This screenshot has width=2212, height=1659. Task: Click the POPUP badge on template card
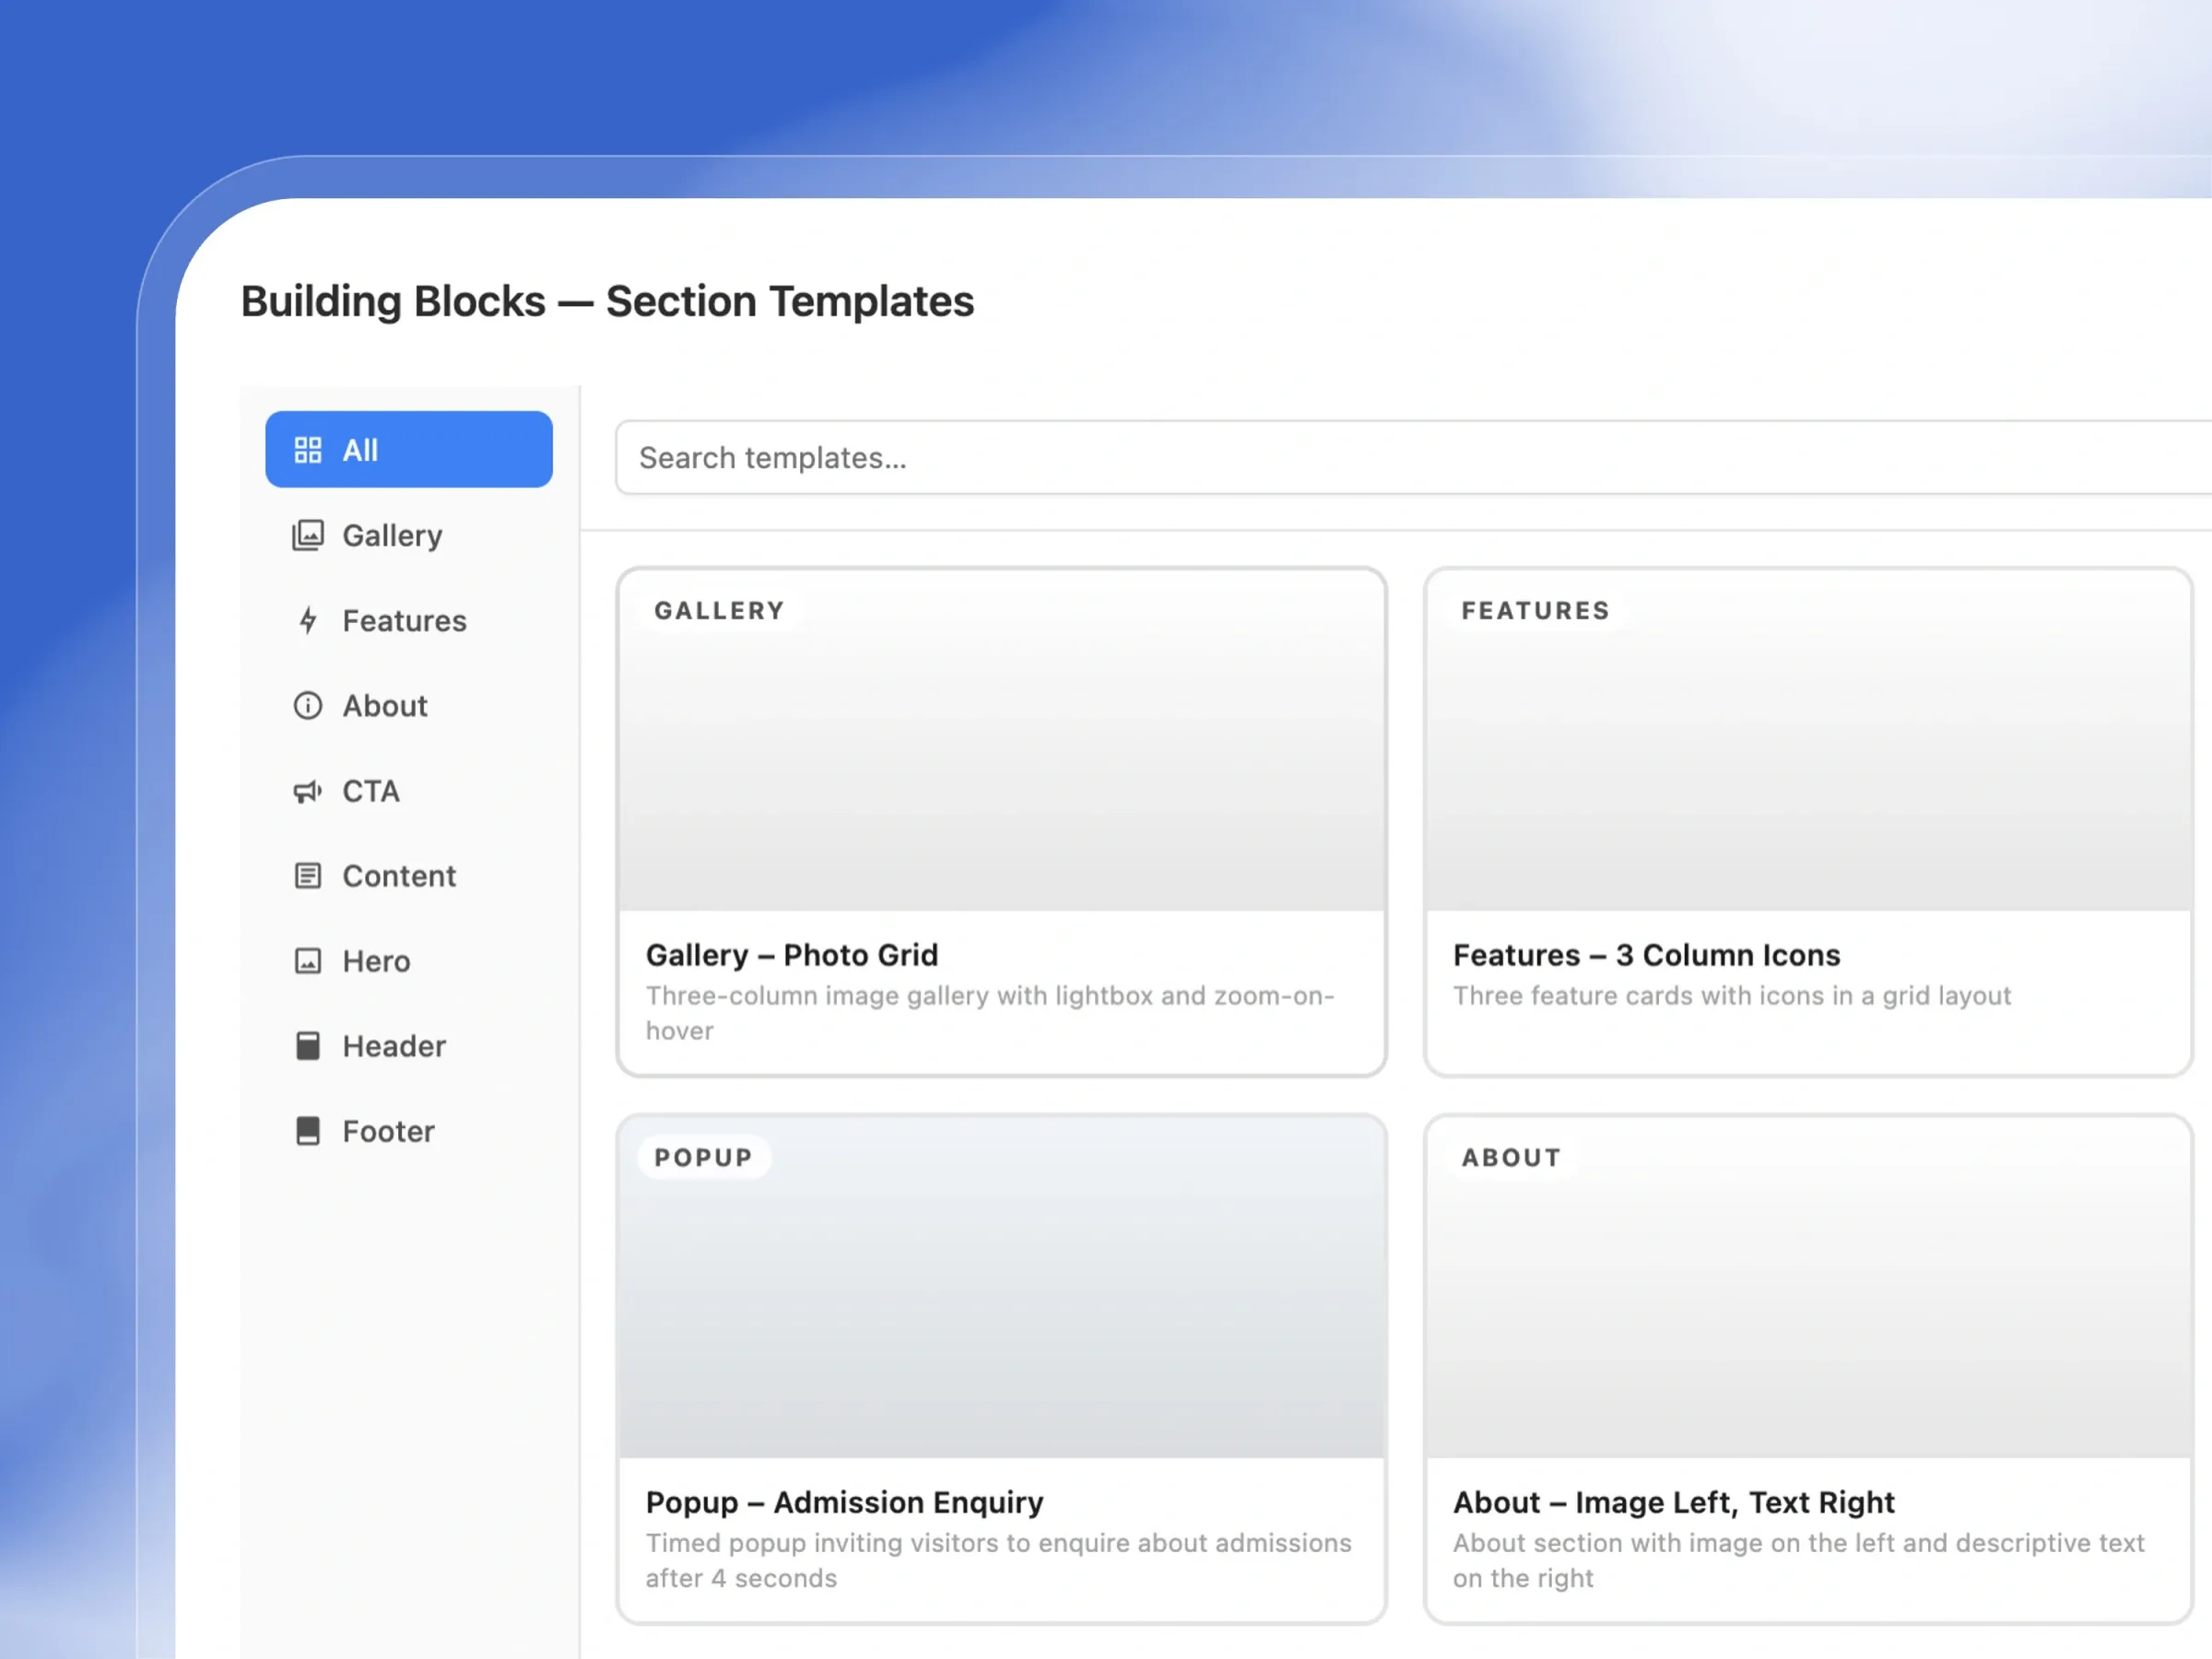pyautogui.click(x=704, y=1158)
